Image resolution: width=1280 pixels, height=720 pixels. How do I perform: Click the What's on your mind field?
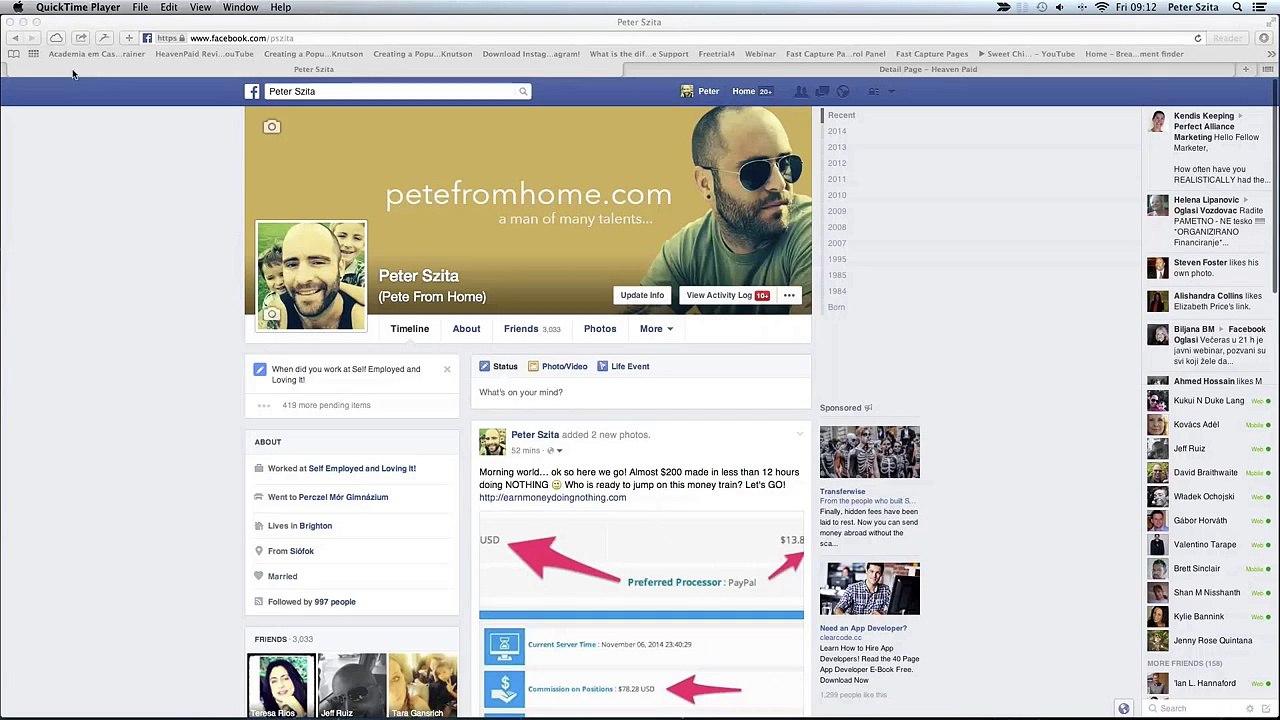pyautogui.click(x=640, y=392)
